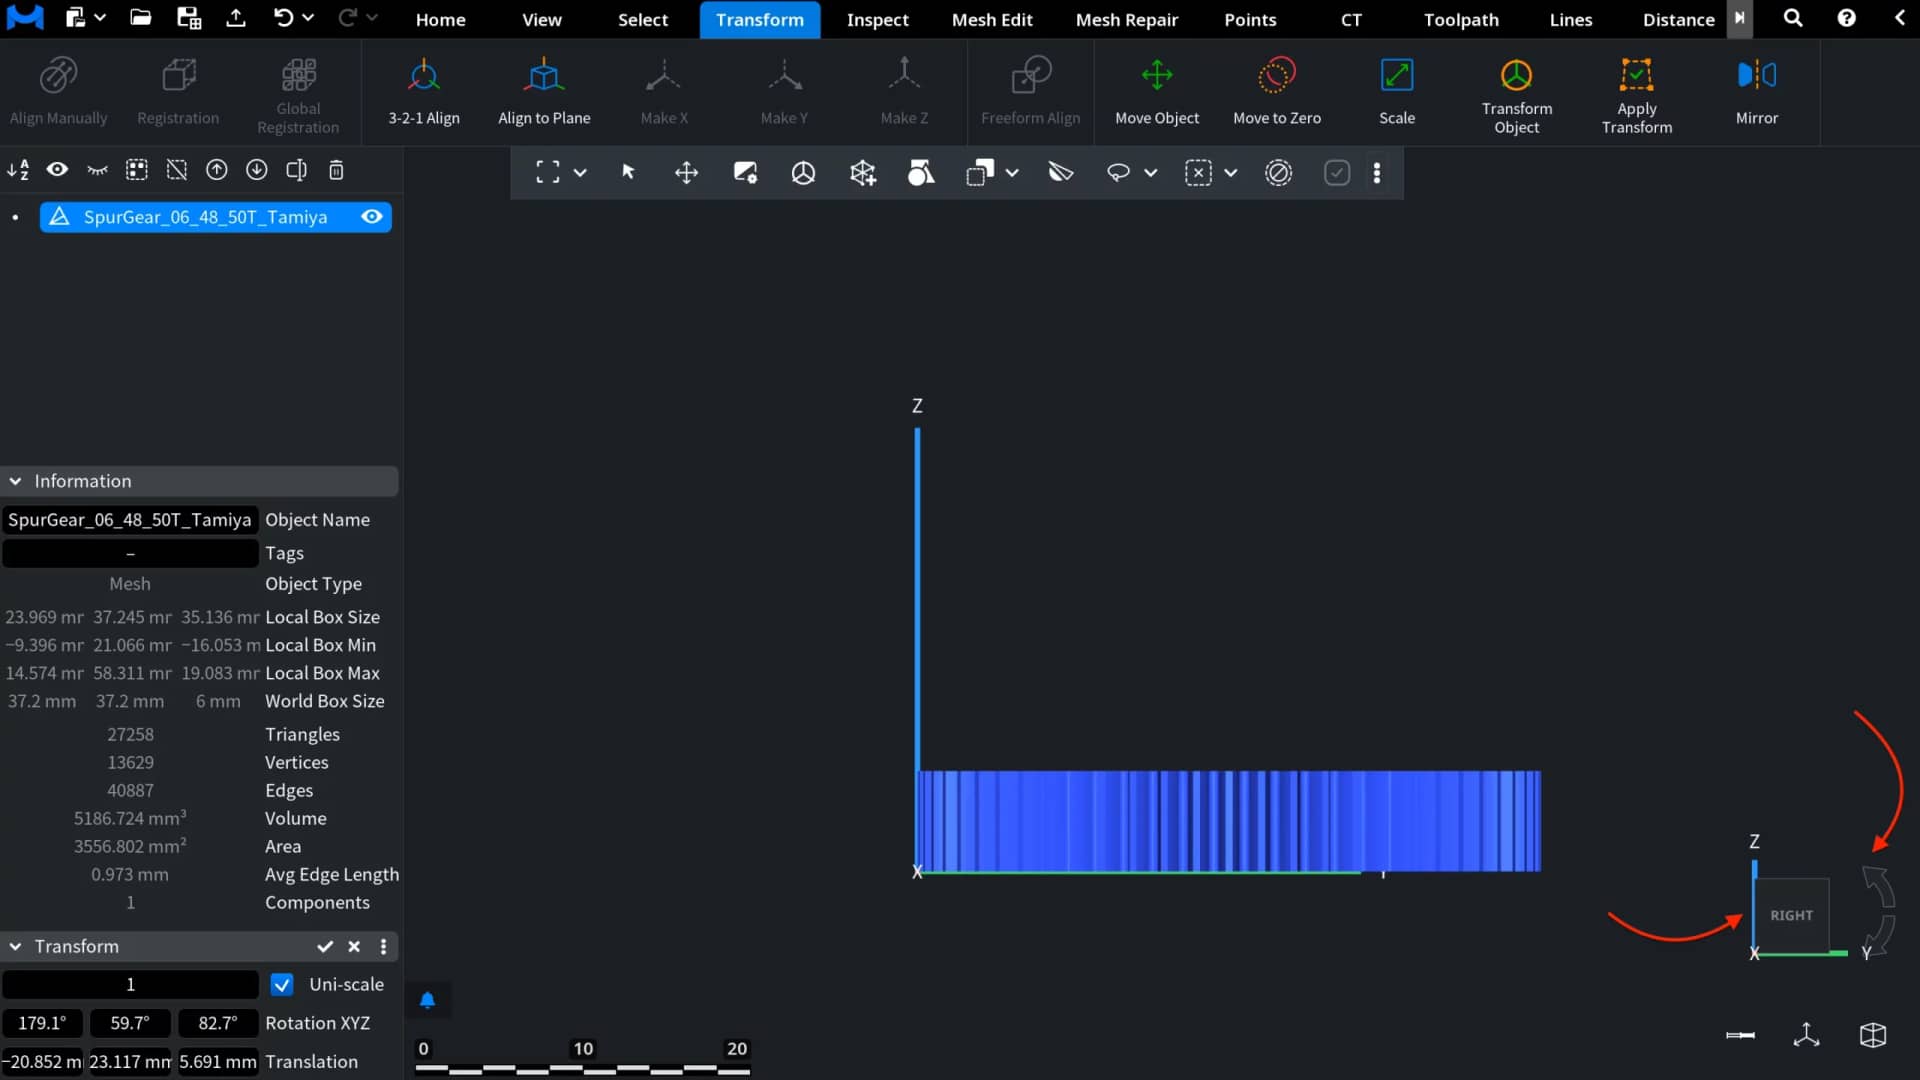Open the Transform panel three-dot menu

(383, 946)
